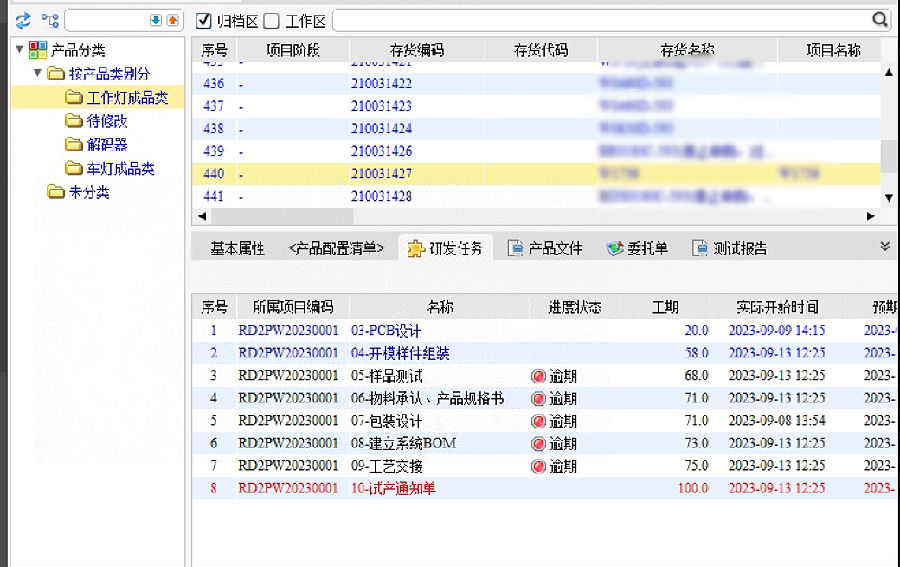Viewport: 900px width, 567px height.
Task: Click the 产品分类 colored grid icon
Action: coord(39,50)
